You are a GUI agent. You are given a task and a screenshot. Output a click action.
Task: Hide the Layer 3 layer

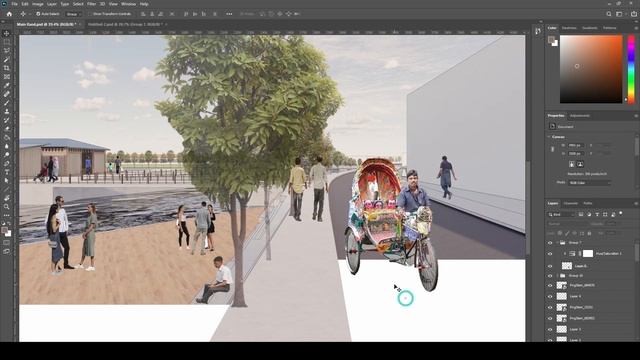tap(550, 329)
